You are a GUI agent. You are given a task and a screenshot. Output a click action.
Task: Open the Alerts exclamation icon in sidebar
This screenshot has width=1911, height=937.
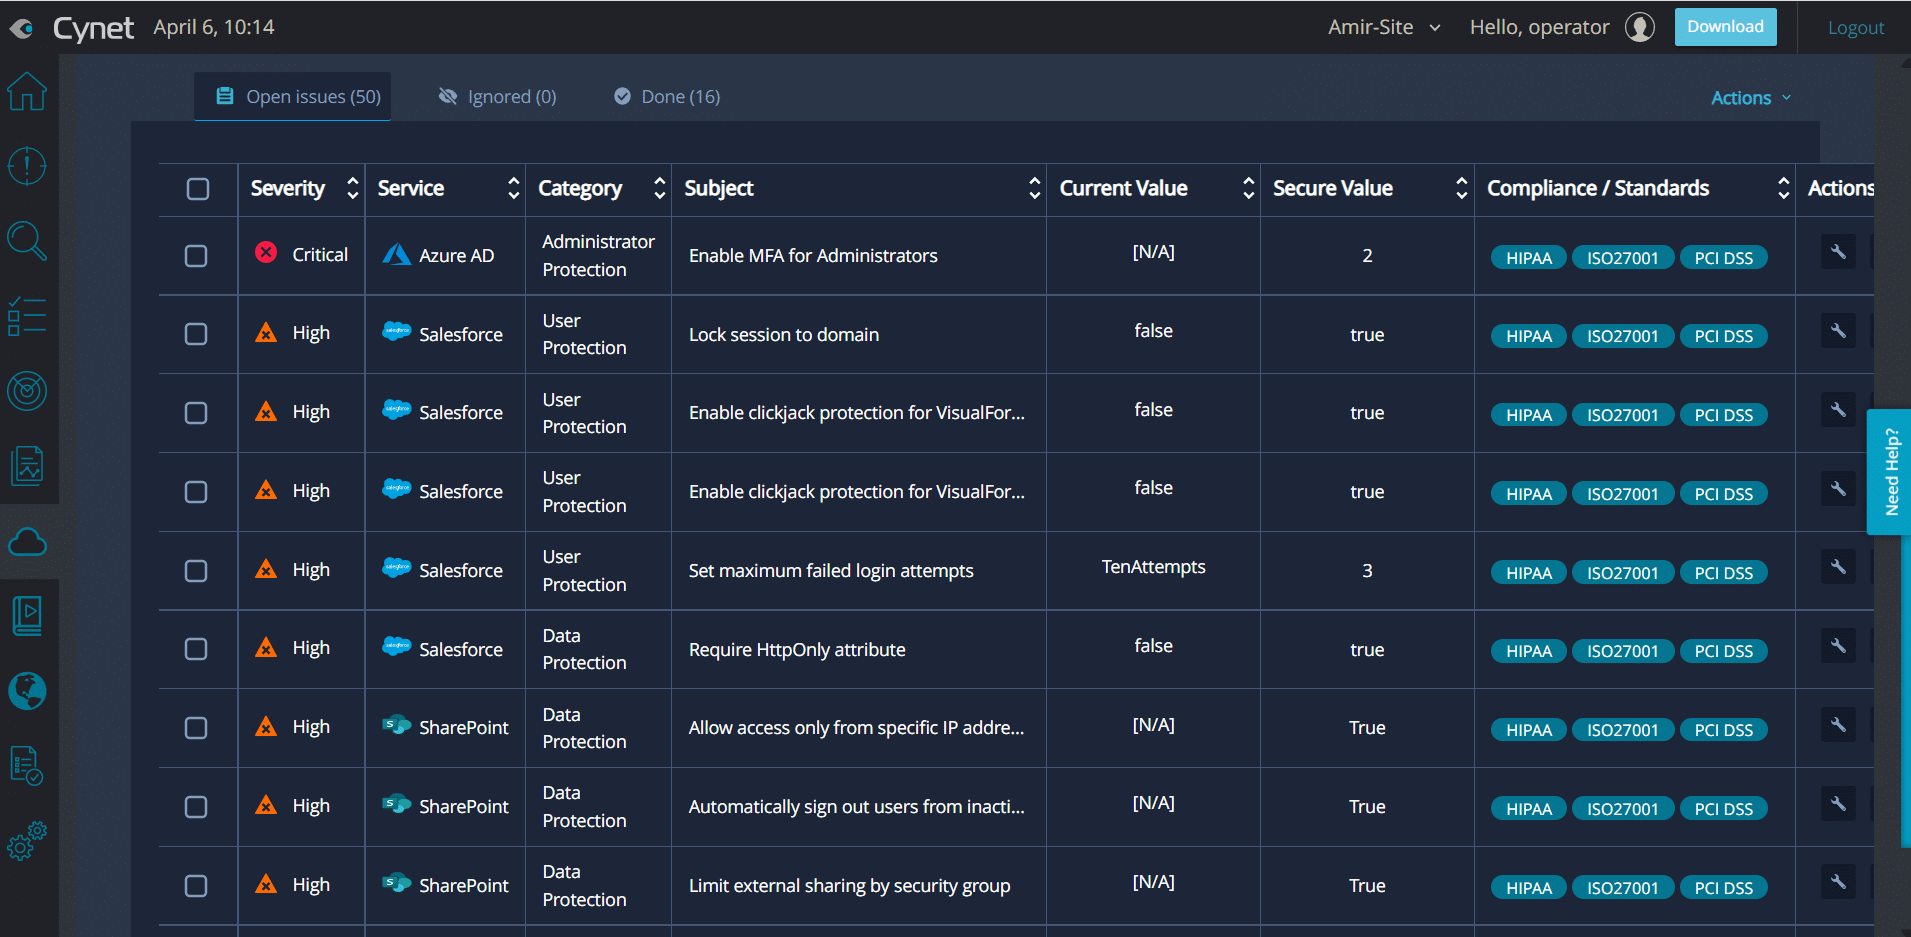(27, 166)
